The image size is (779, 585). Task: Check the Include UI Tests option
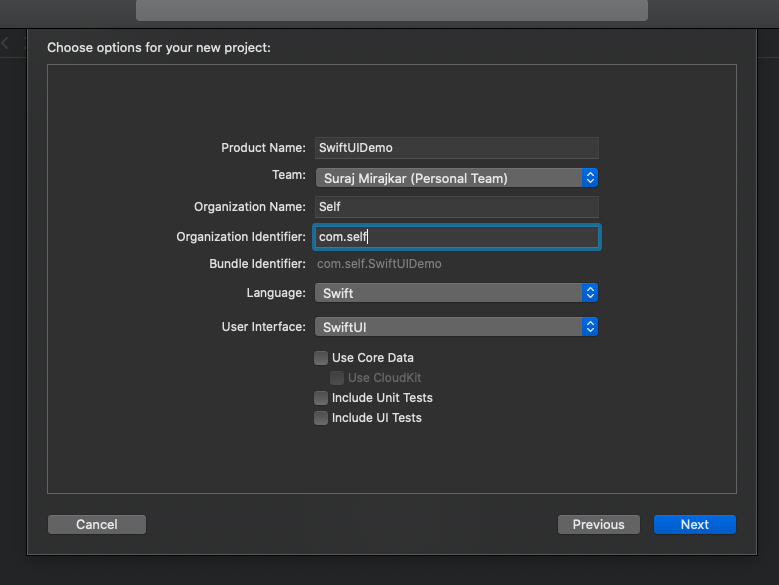tap(321, 418)
